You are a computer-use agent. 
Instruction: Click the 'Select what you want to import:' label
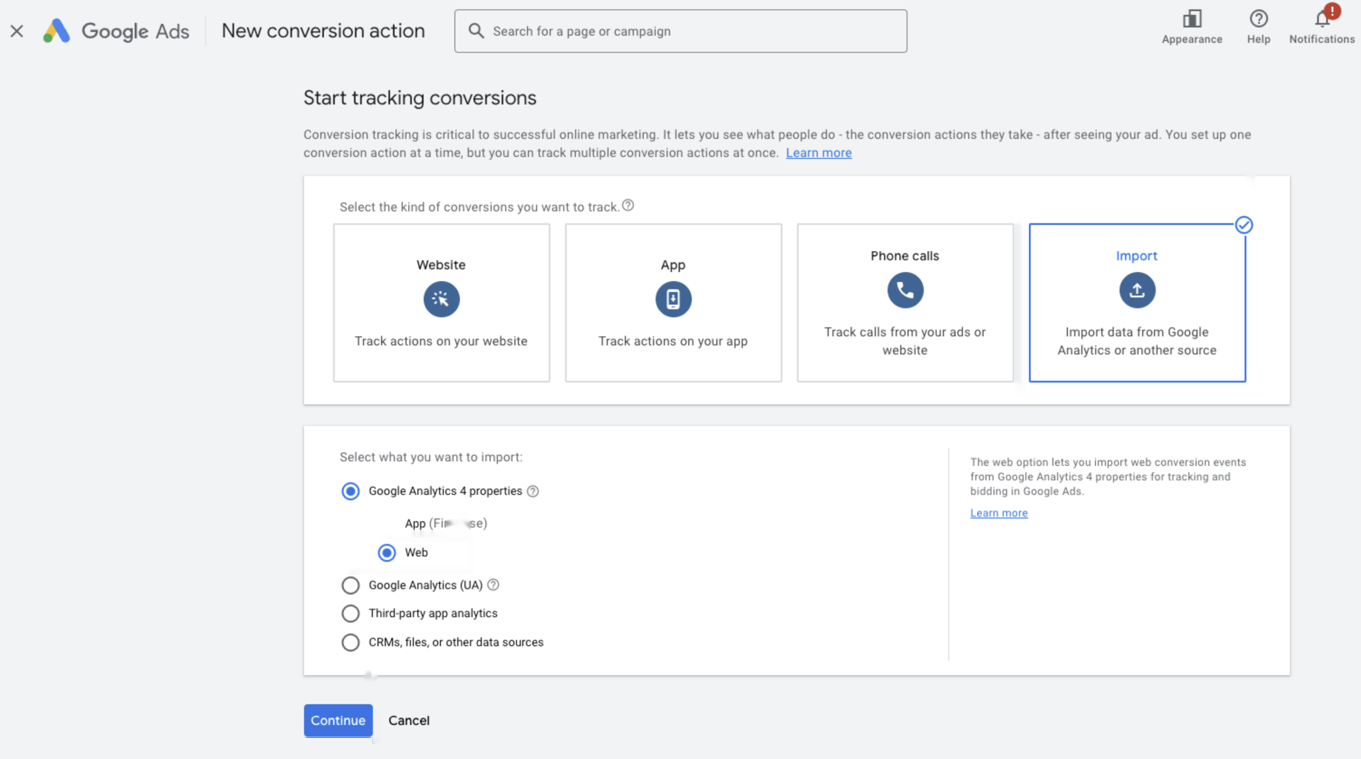(431, 457)
